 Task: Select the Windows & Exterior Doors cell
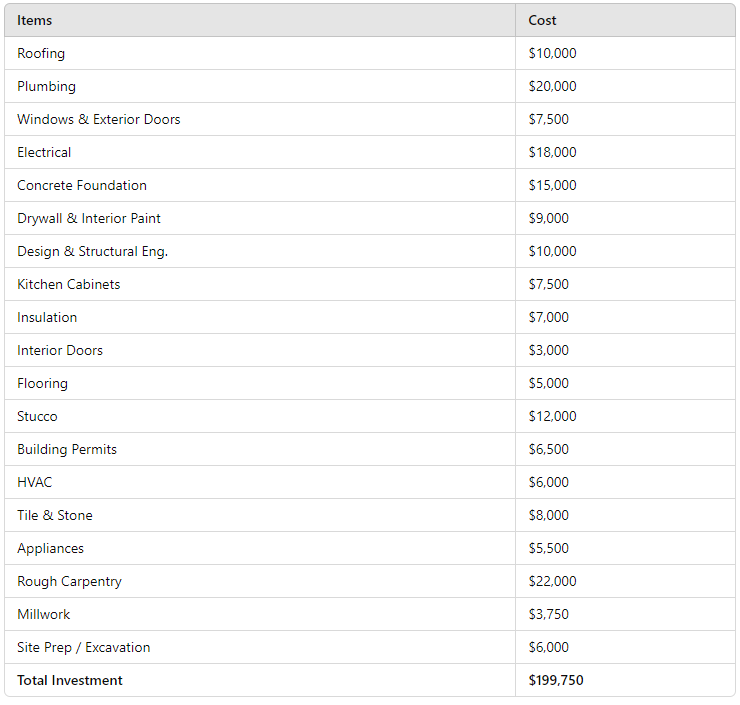tap(99, 119)
